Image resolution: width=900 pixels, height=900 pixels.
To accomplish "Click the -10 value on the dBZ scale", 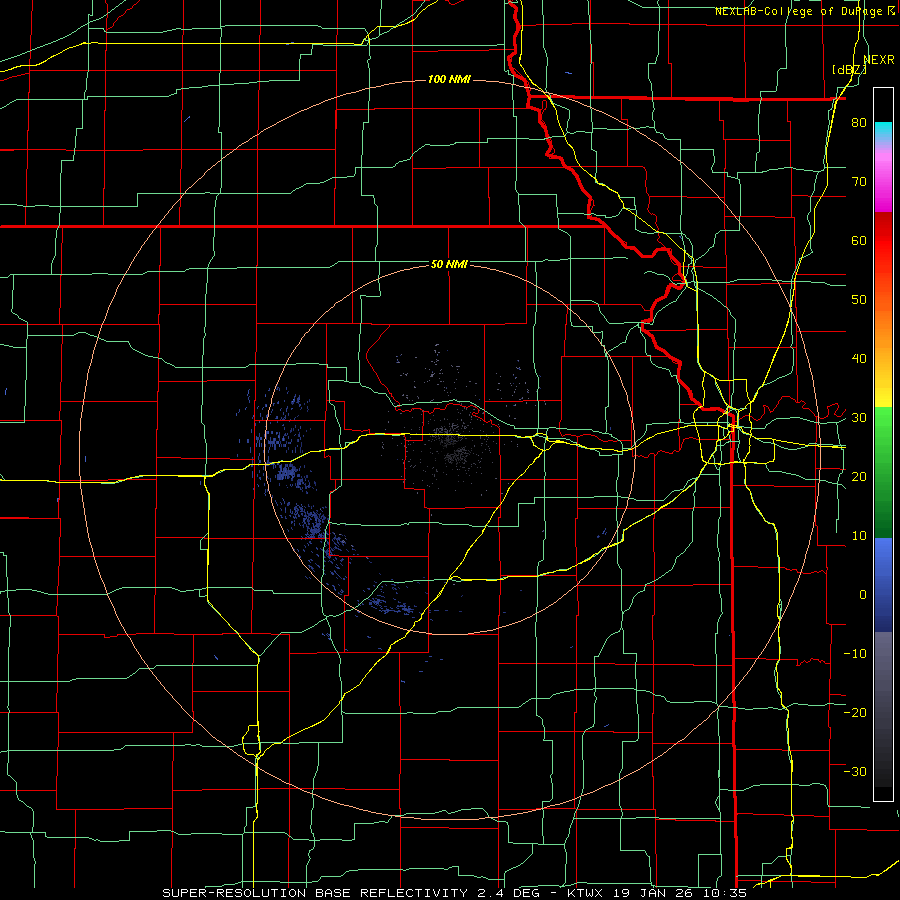I will tap(855, 653).
